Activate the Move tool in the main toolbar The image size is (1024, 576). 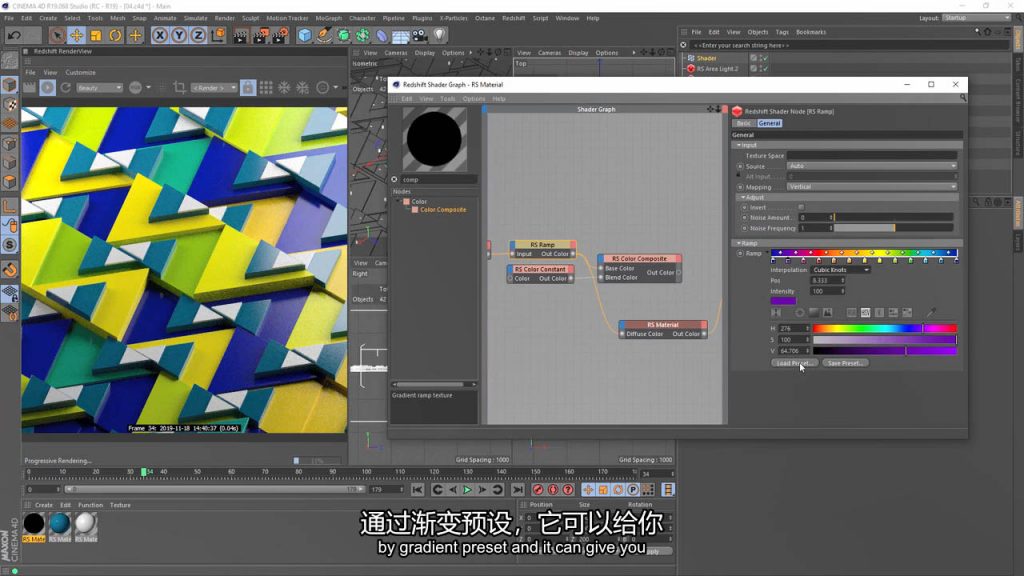tap(76, 35)
